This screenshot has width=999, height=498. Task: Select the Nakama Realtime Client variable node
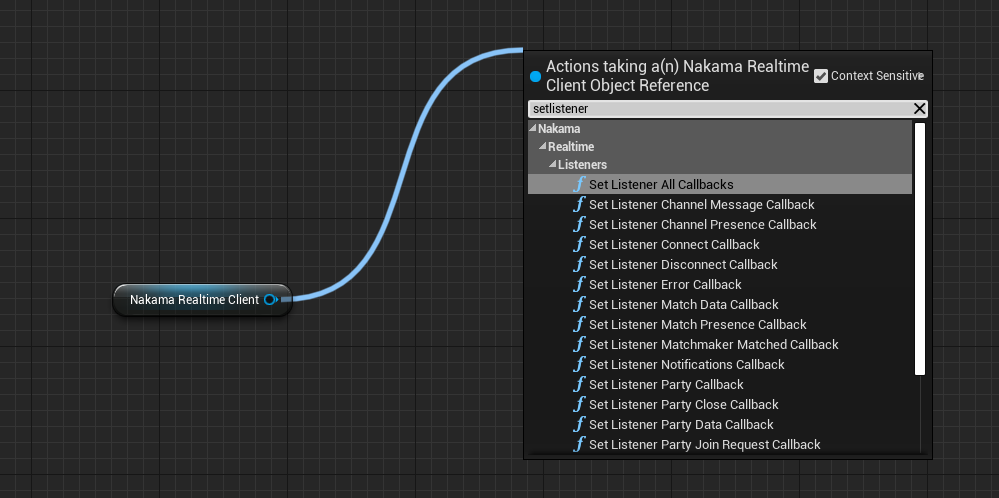[x=202, y=300]
